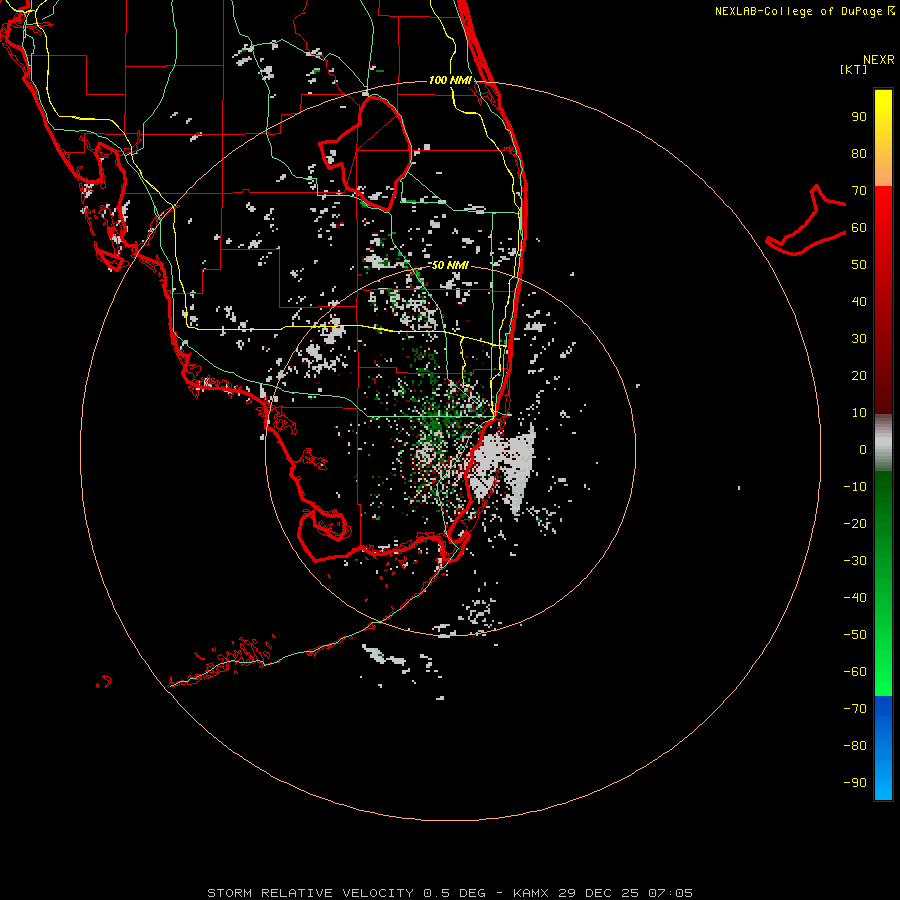Click the NEXR label above the scale
The height and width of the screenshot is (900, 900).
879,60
